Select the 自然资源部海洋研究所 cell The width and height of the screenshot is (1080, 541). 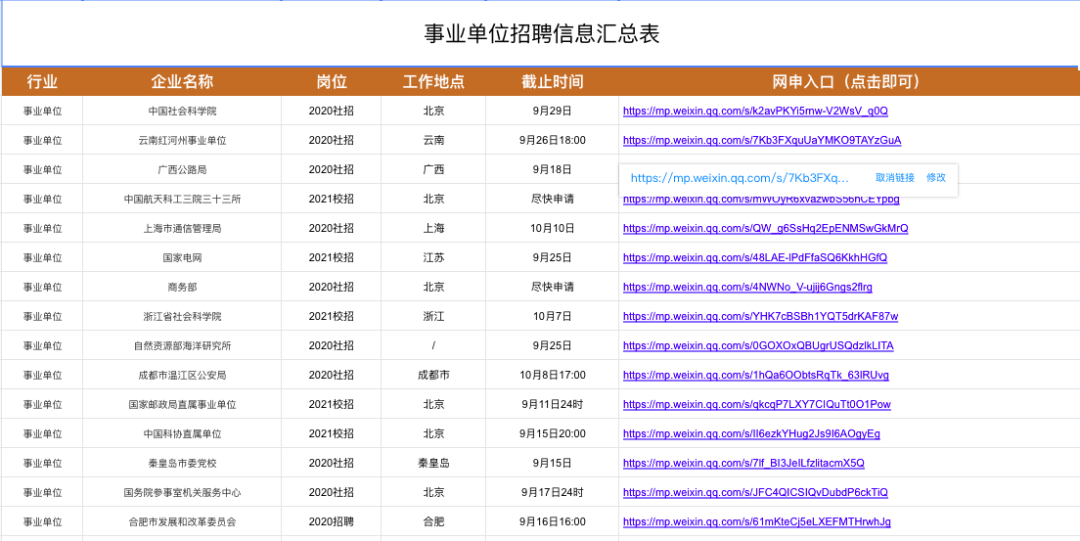coord(183,345)
